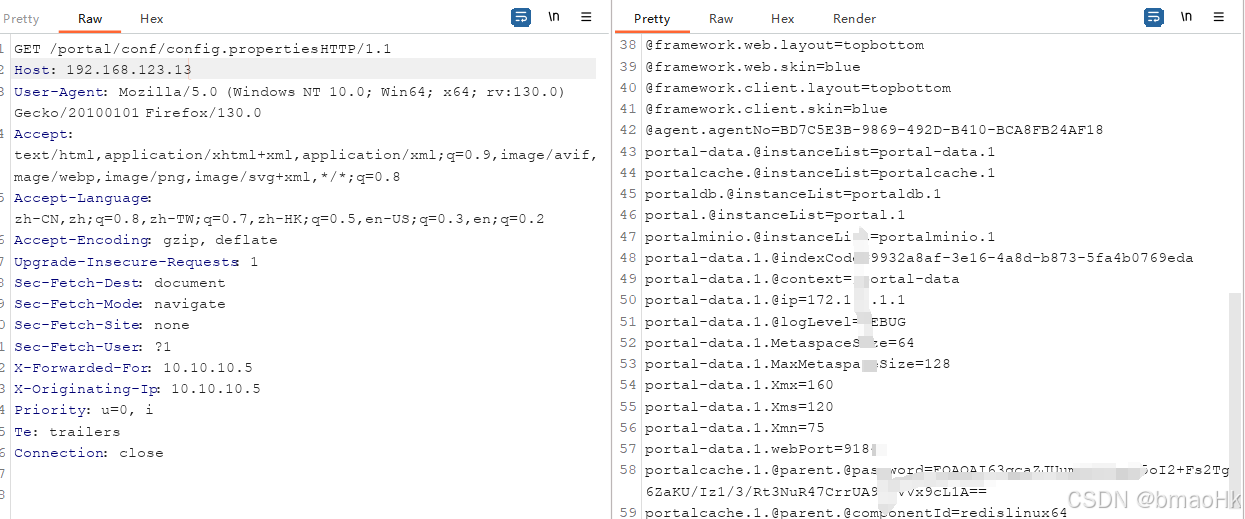Viewport: 1245px width, 519px height.
Task: Click the portal-data.1.Xmx=160 line
Action: [x=739, y=385]
